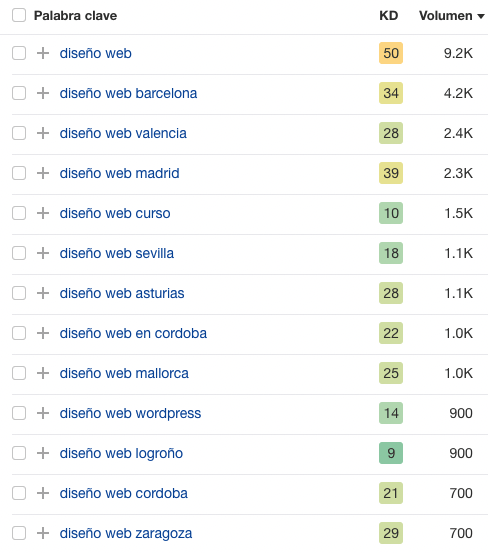Image resolution: width=488 pixels, height=553 pixels.
Task: Click the 9.2K volume value
Action: (x=458, y=53)
